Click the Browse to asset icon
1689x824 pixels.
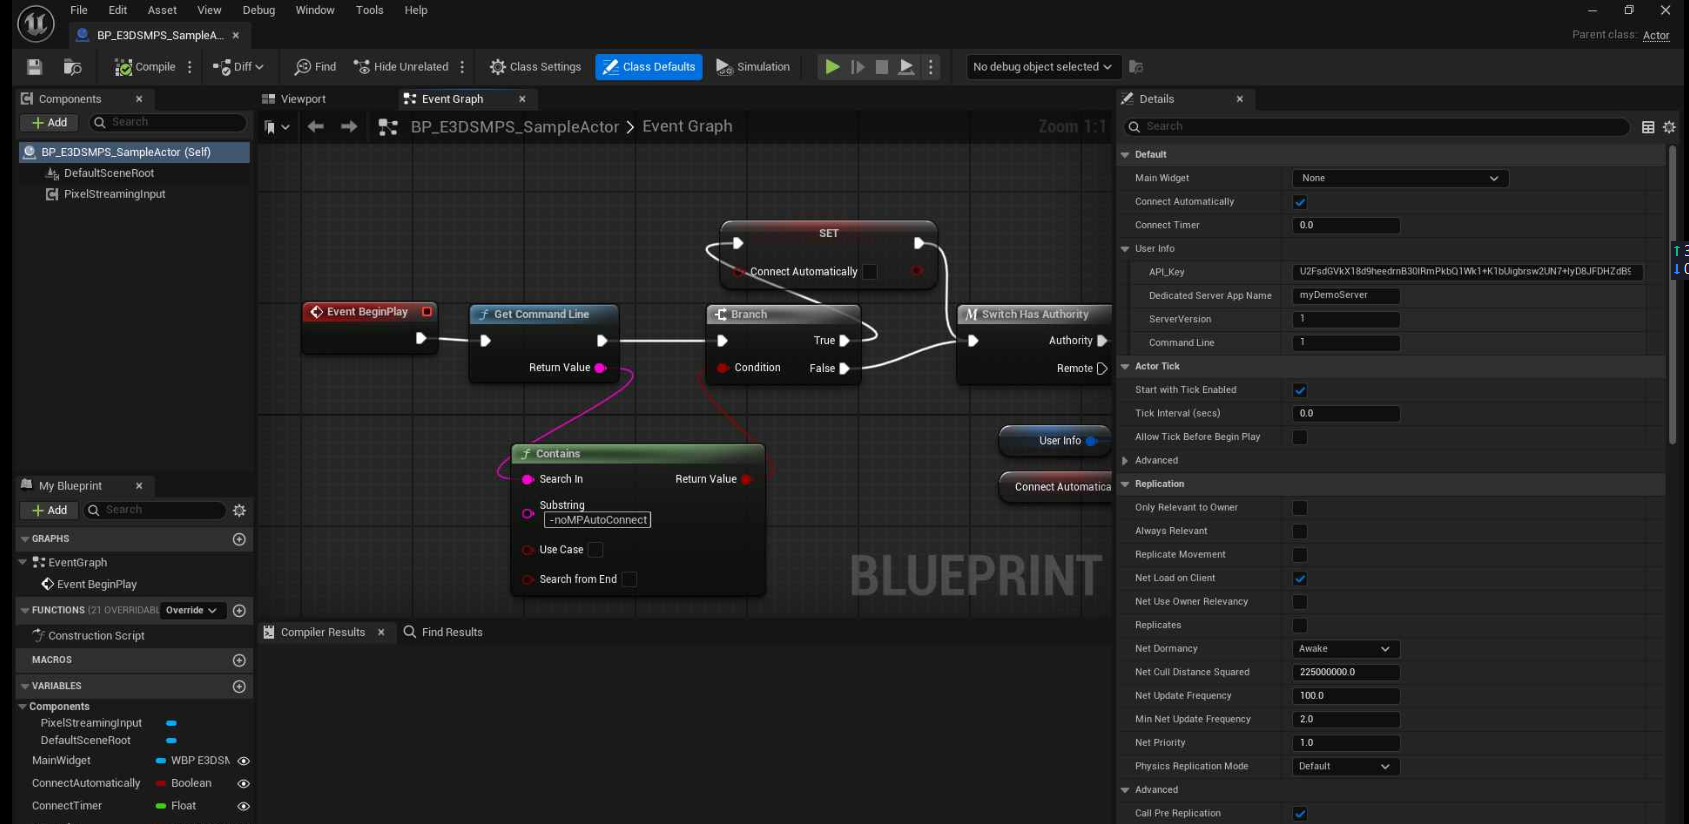tap(72, 67)
